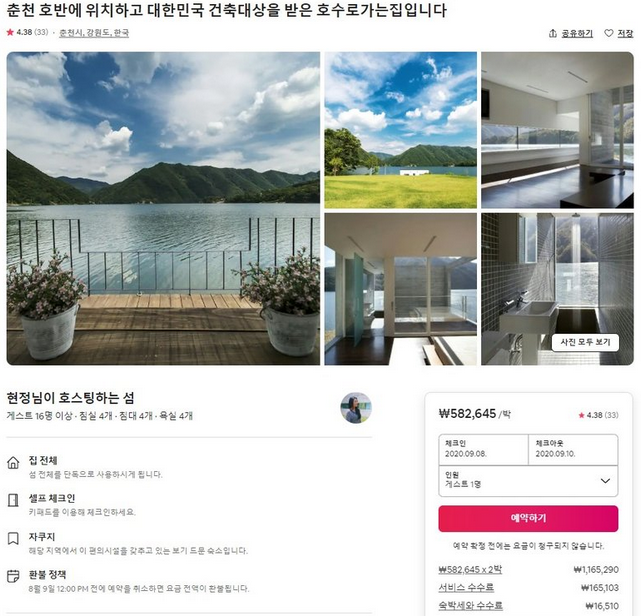The image size is (641, 616).
Task: Open the large lake deck photo
Action: (163, 208)
